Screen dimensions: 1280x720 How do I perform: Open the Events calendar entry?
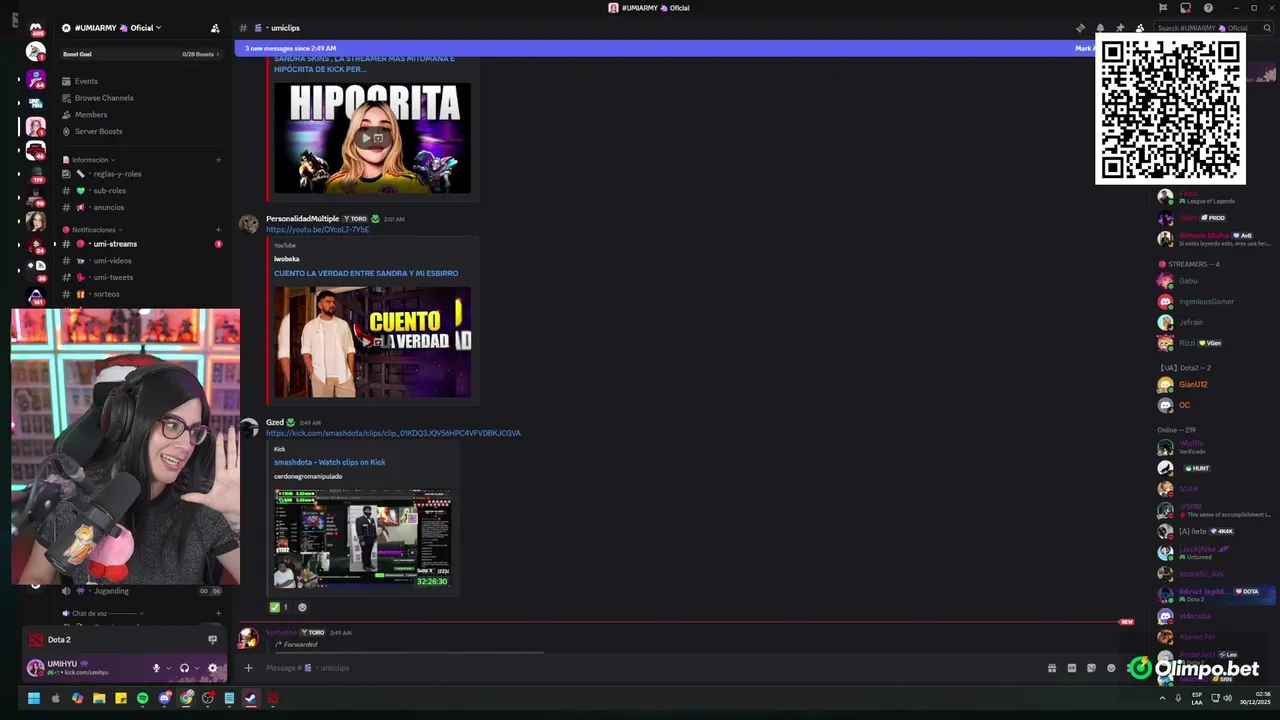pyautogui.click(x=142, y=81)
